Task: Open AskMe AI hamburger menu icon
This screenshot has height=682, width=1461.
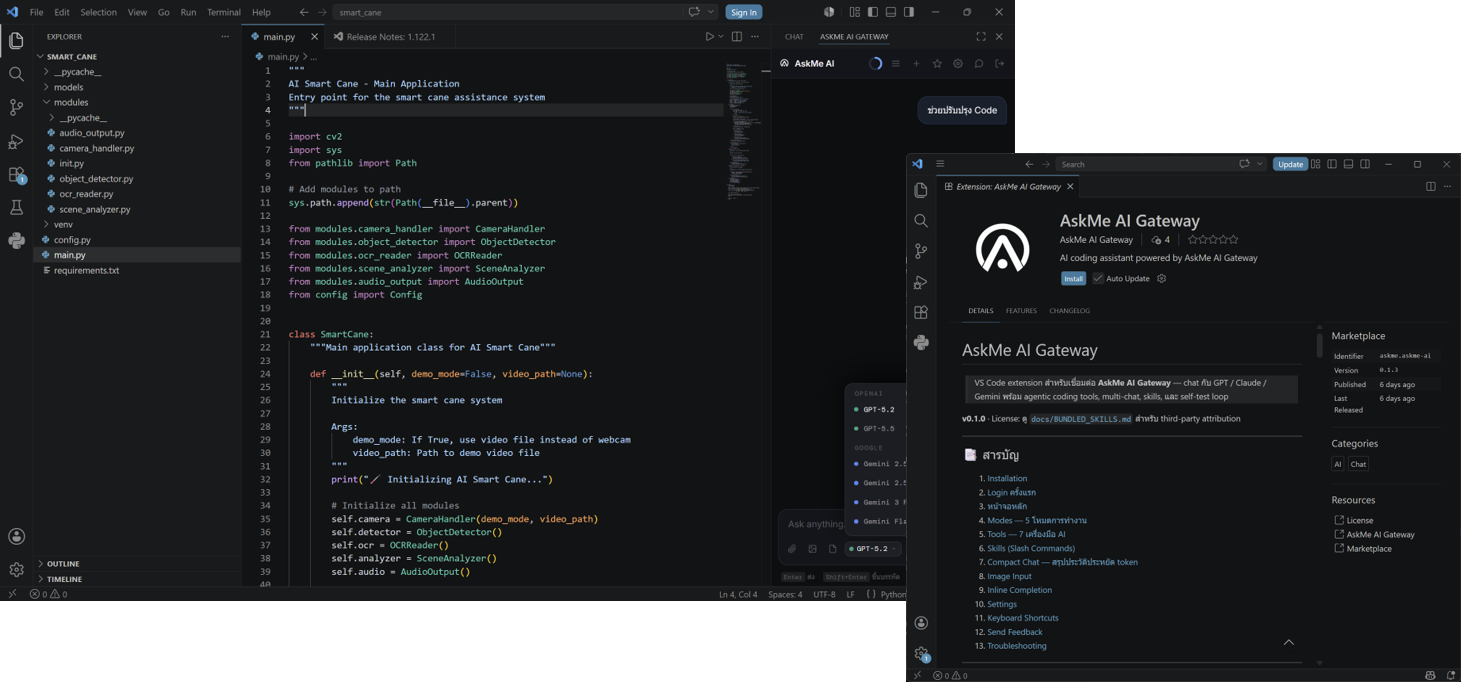Action: [x=895, y=64]
